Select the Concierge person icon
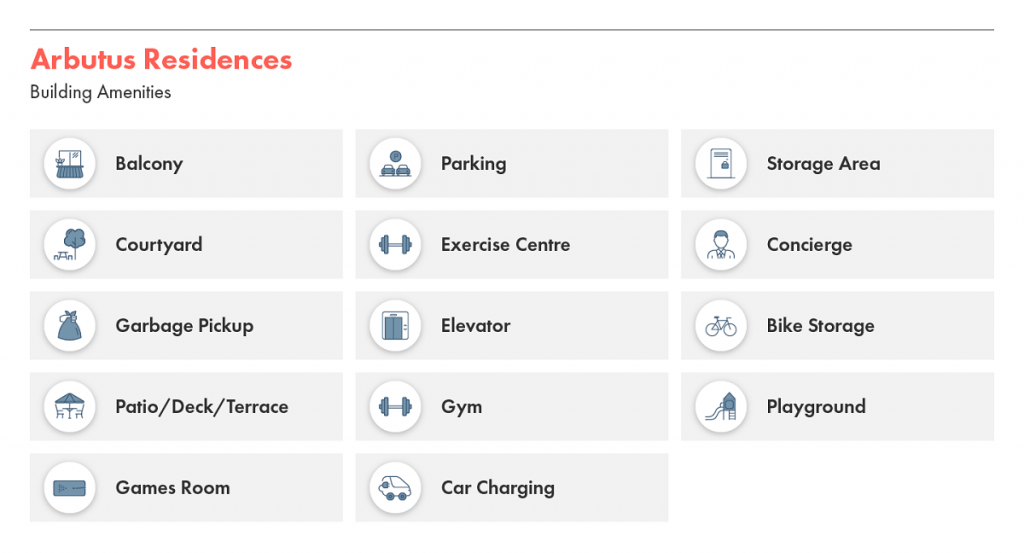This screenshot has height=553, width=1024. [x=721, y=244]
